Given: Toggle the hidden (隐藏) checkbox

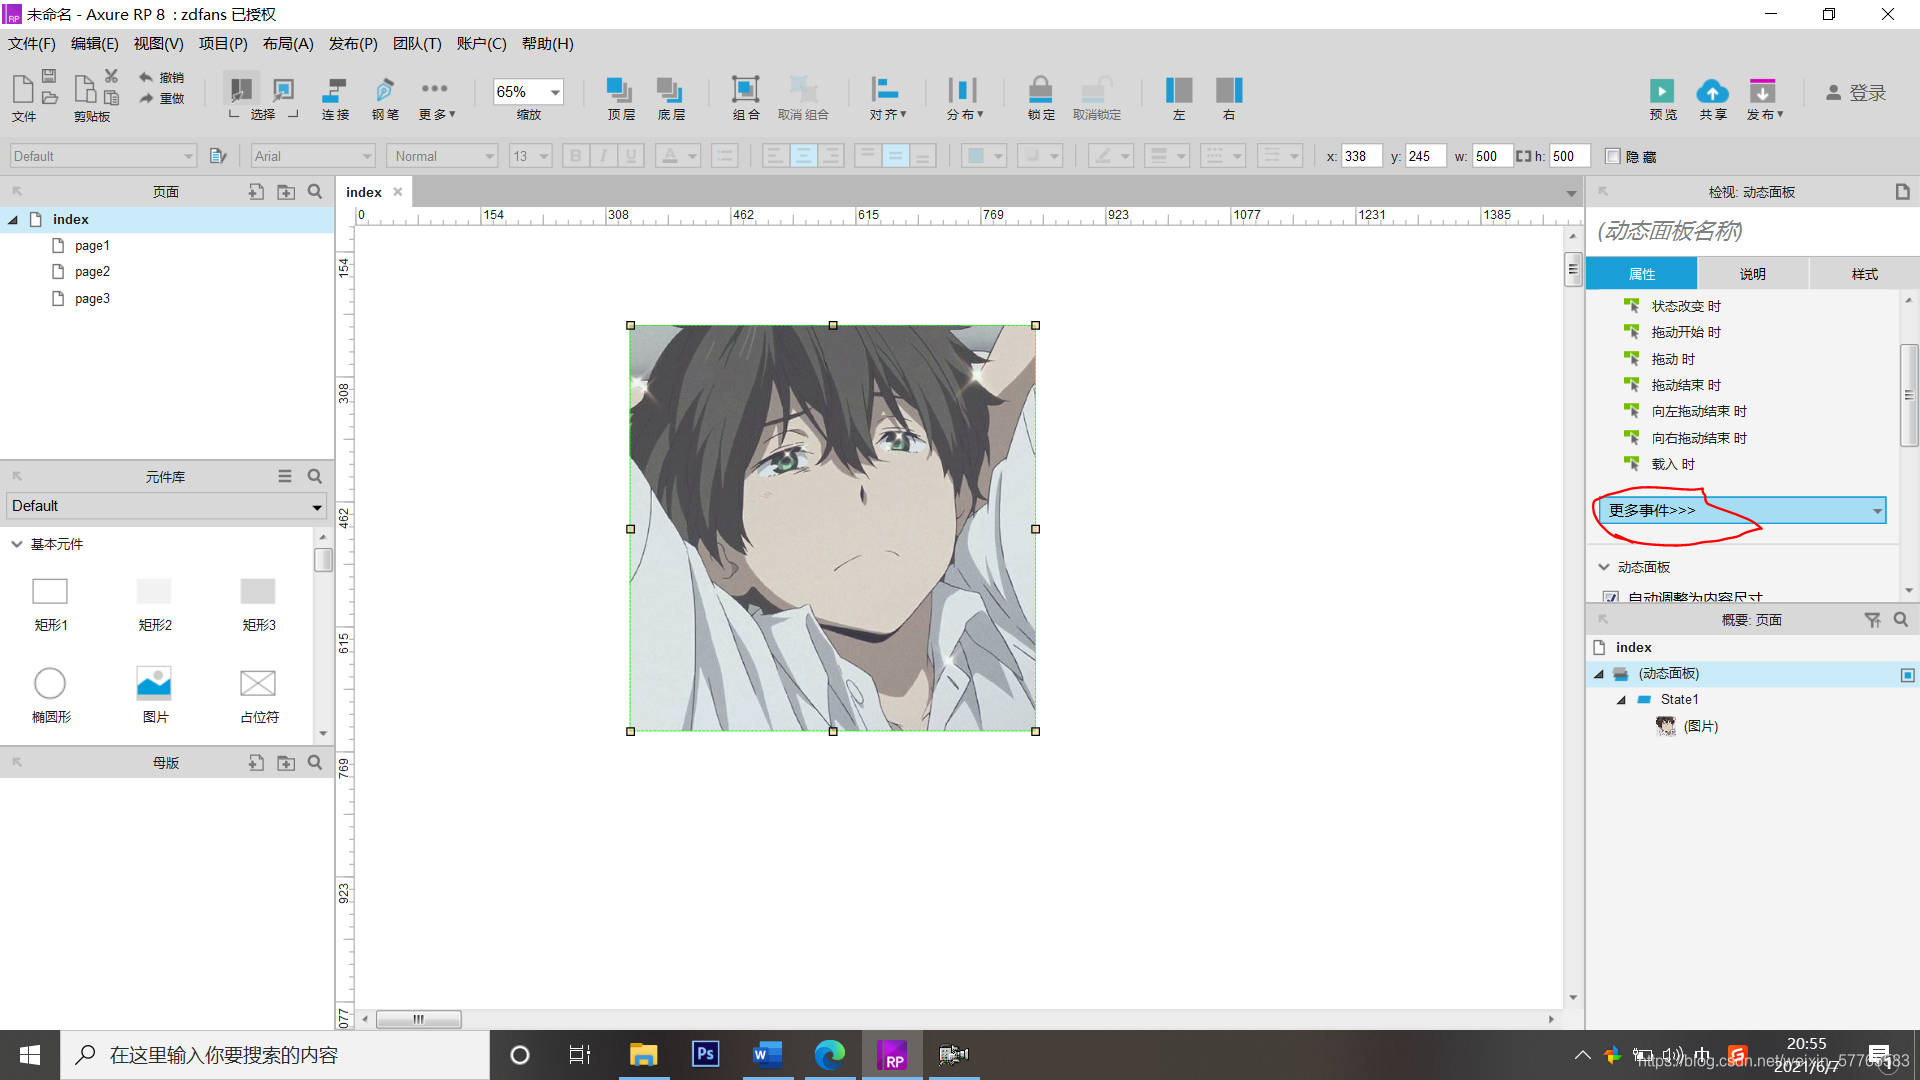Looking at the screenshot, I should pyautogui.click(x=1612, y=156).
